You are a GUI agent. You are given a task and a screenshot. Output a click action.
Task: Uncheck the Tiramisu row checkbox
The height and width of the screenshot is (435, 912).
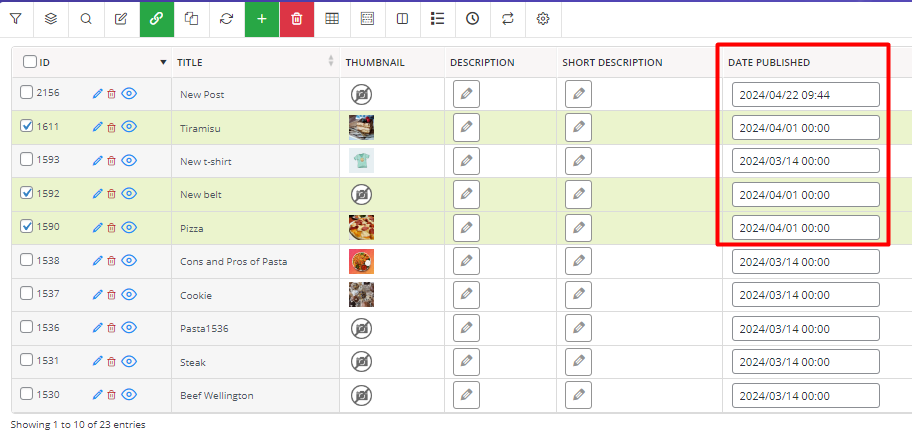[x=26, y=126]
